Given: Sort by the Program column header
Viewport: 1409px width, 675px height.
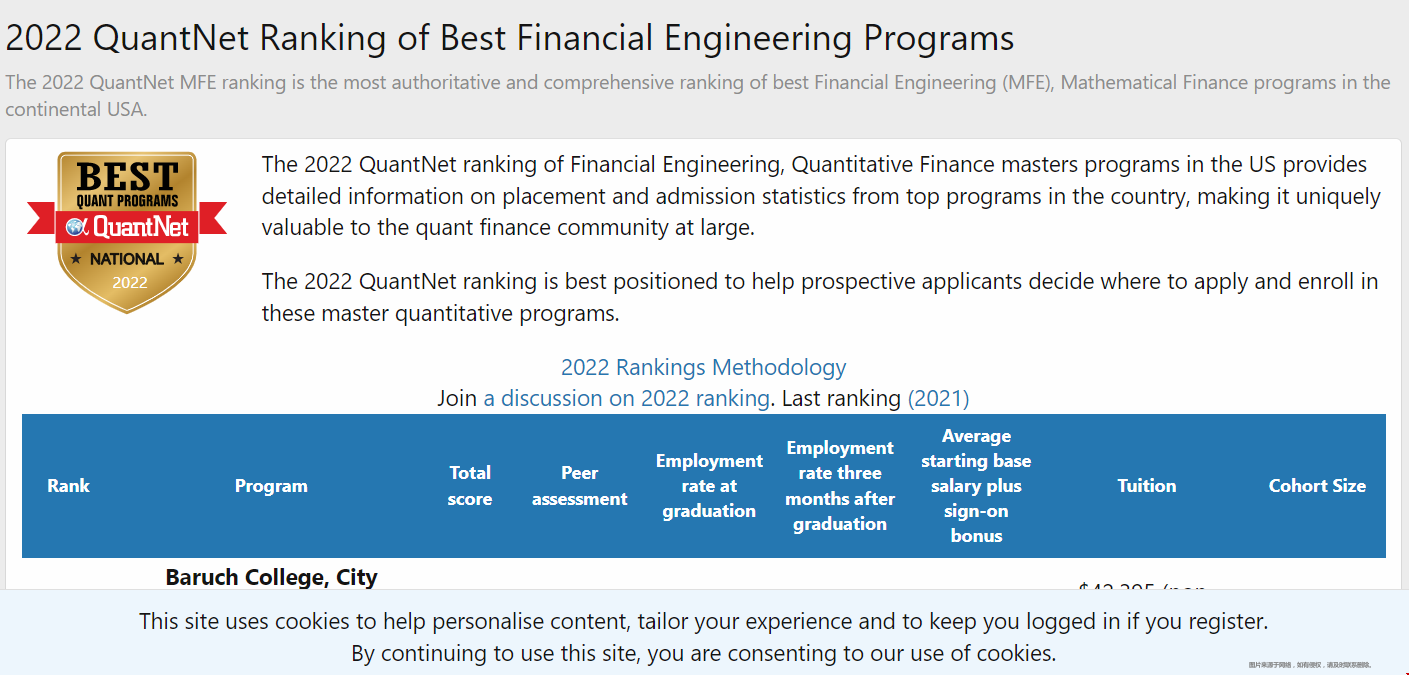Looking at the screenshot, I should click(x=271, y=486).
